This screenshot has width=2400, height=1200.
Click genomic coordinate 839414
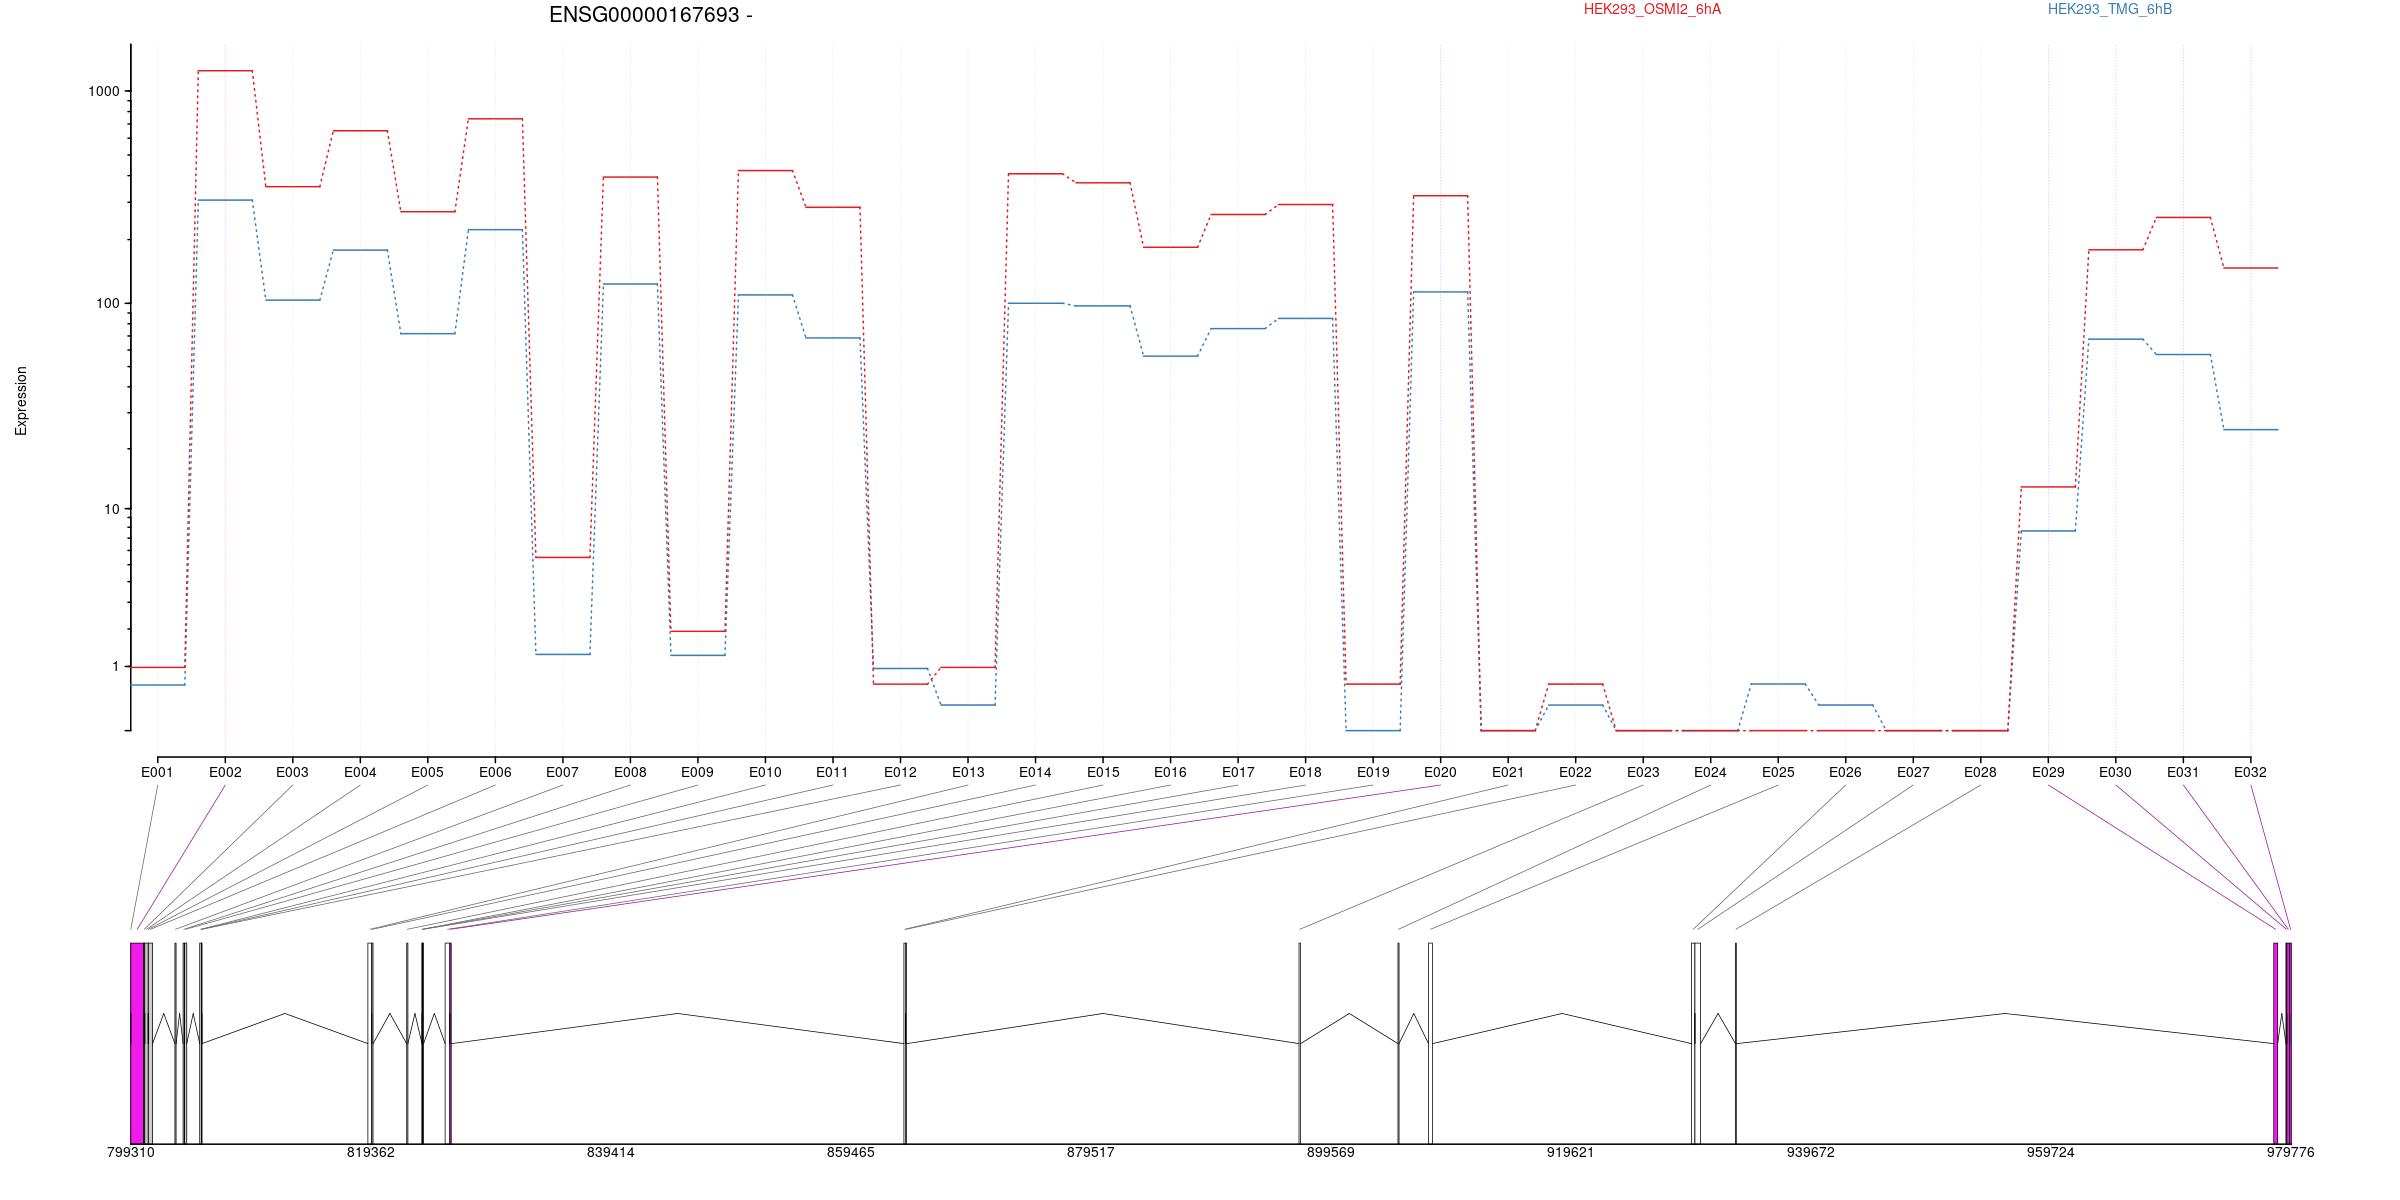tap(610, 1153)
